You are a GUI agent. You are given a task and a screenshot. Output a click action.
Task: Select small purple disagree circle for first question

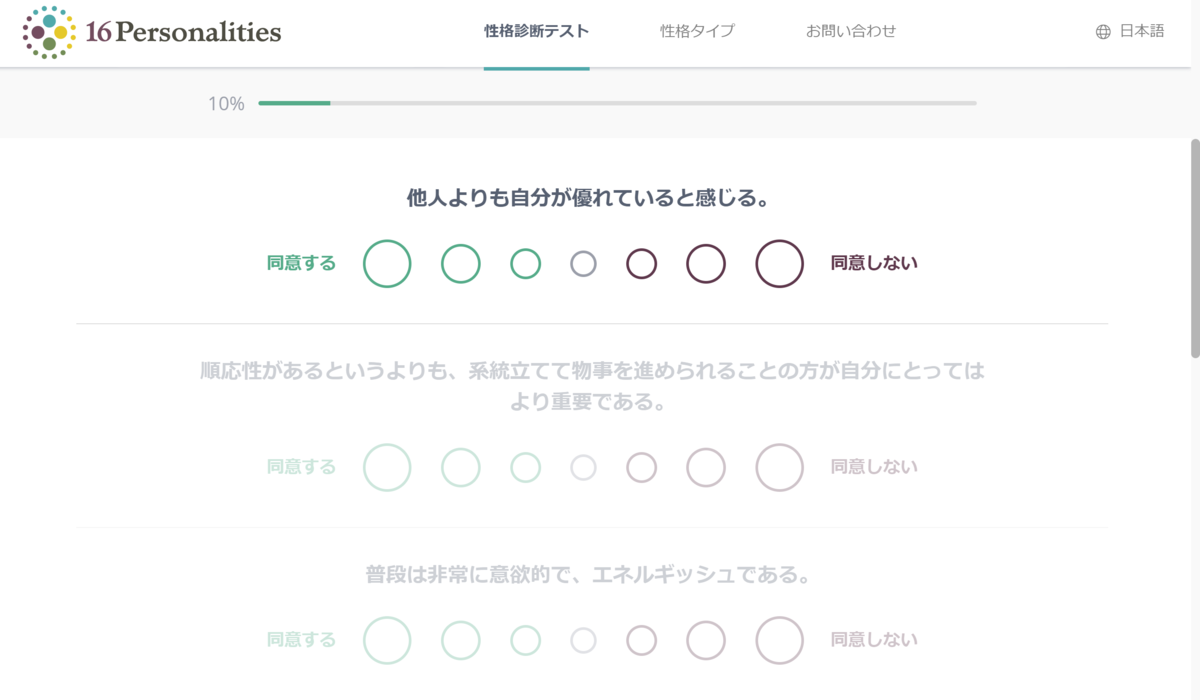pos(642,264)
